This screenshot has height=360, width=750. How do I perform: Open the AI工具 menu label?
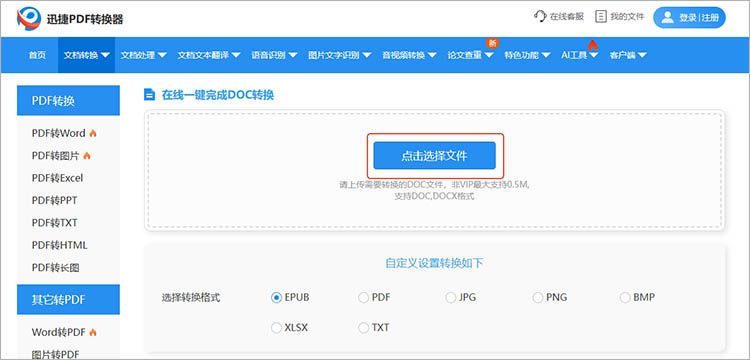click(574, 55)
